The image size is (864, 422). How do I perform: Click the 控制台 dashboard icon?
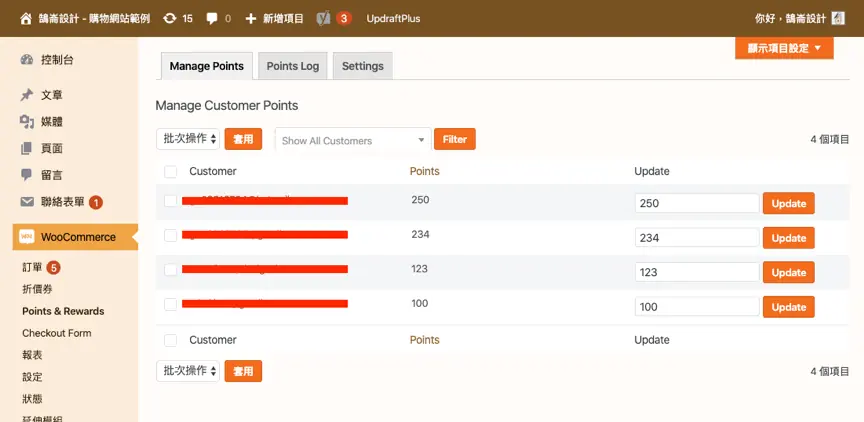[x=26, y=60]
